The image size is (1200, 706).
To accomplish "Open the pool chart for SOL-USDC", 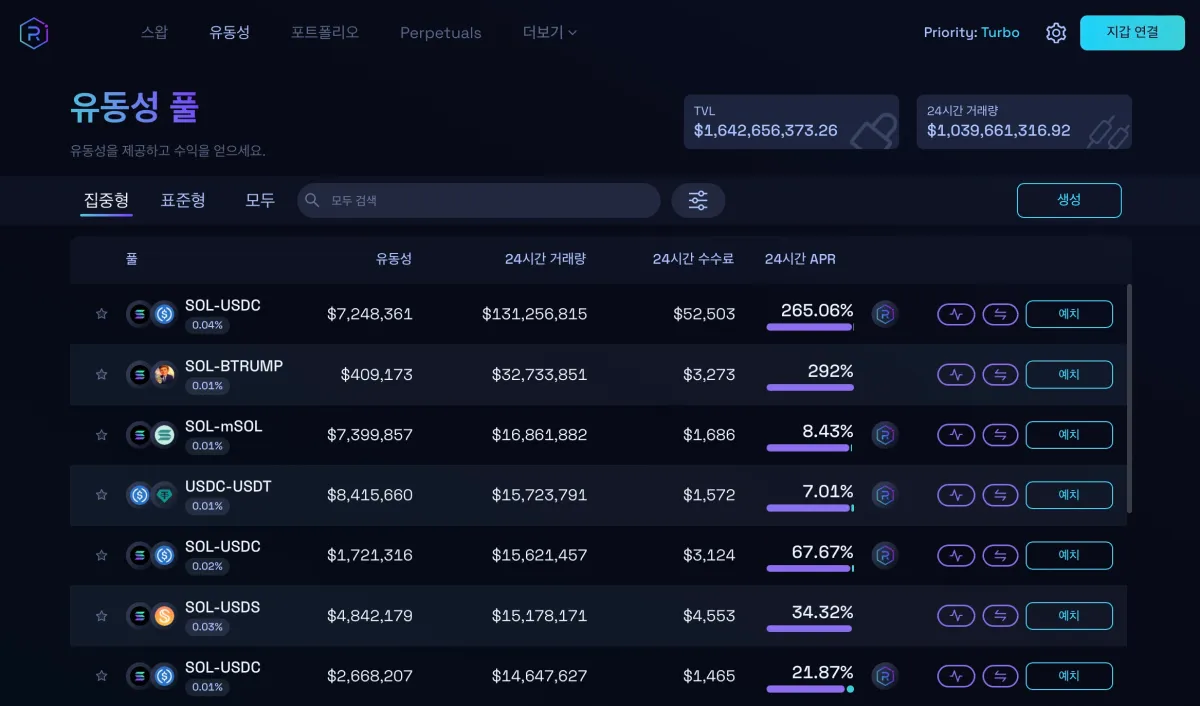I will tap(955, 314).
